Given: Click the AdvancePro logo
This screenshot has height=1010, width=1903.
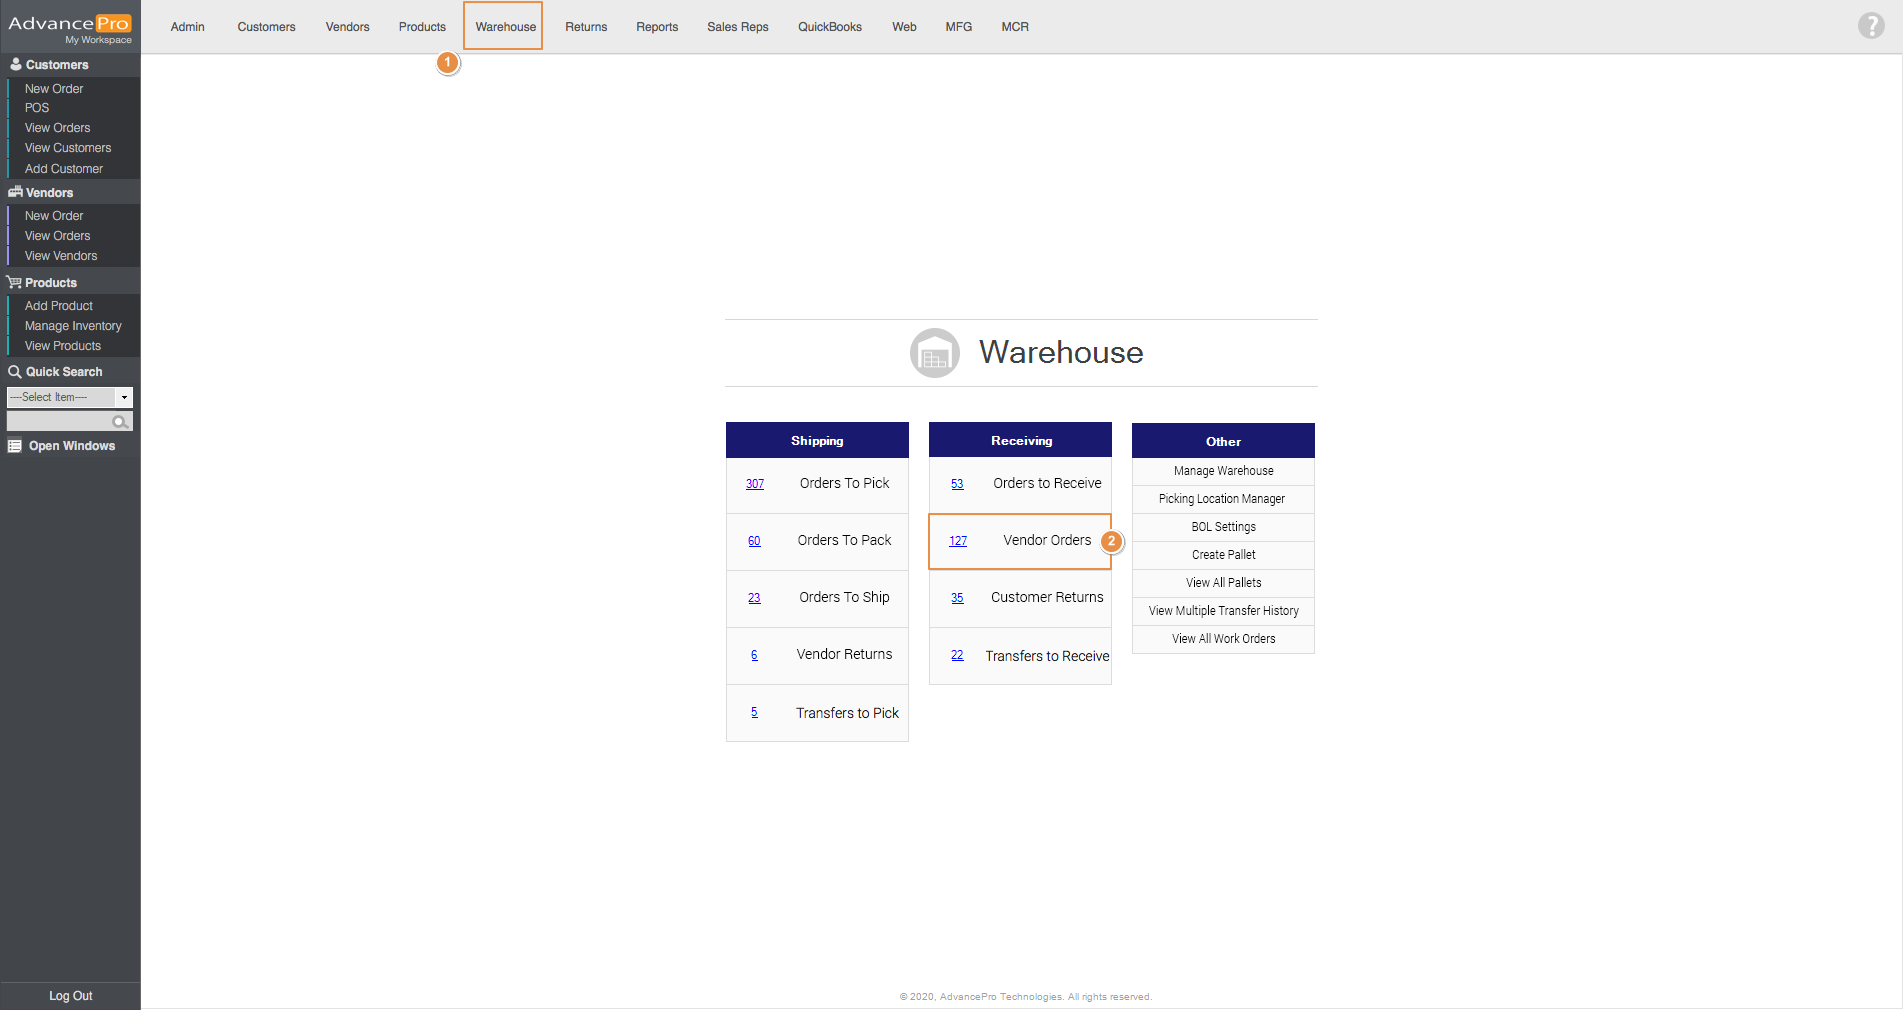Looking at the screenshot, I should [70, 27].
